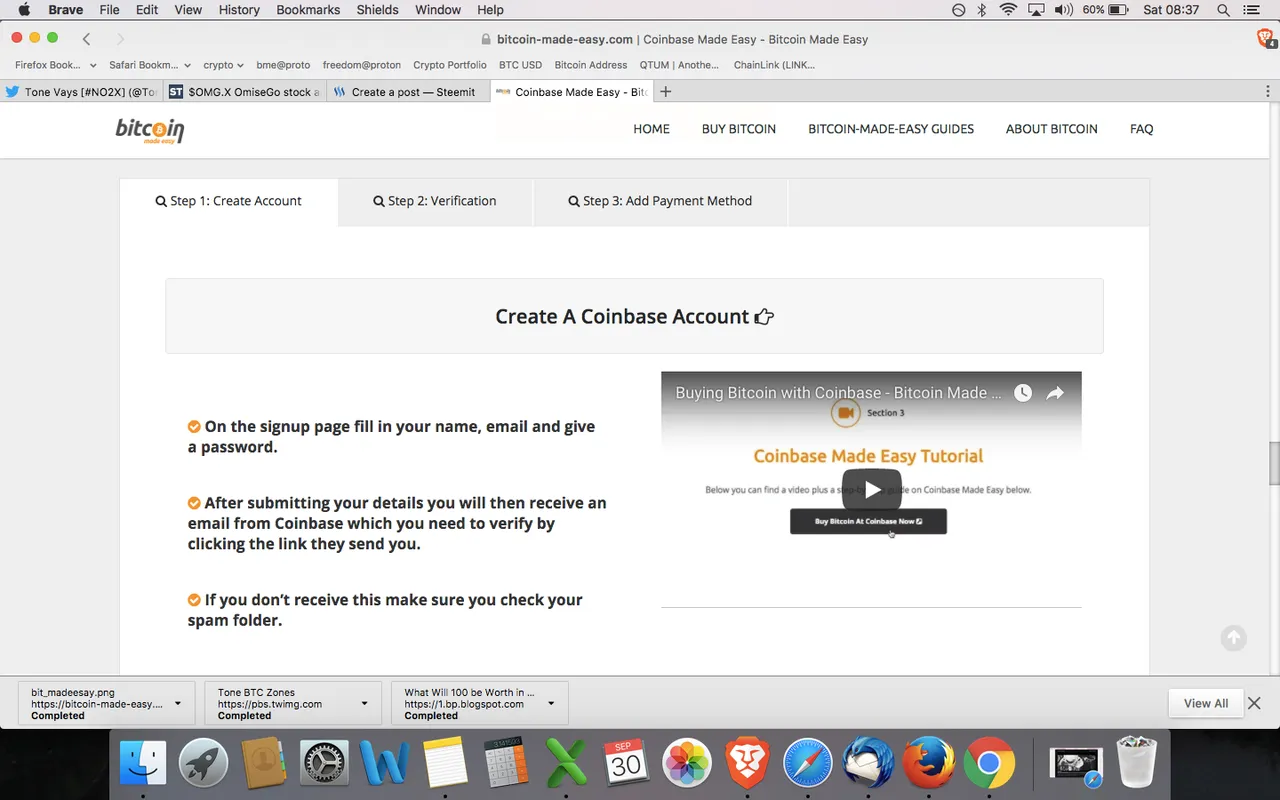
Task: Open dropdown arrow for bit_madeesay.png download
Action: point(178,703)
